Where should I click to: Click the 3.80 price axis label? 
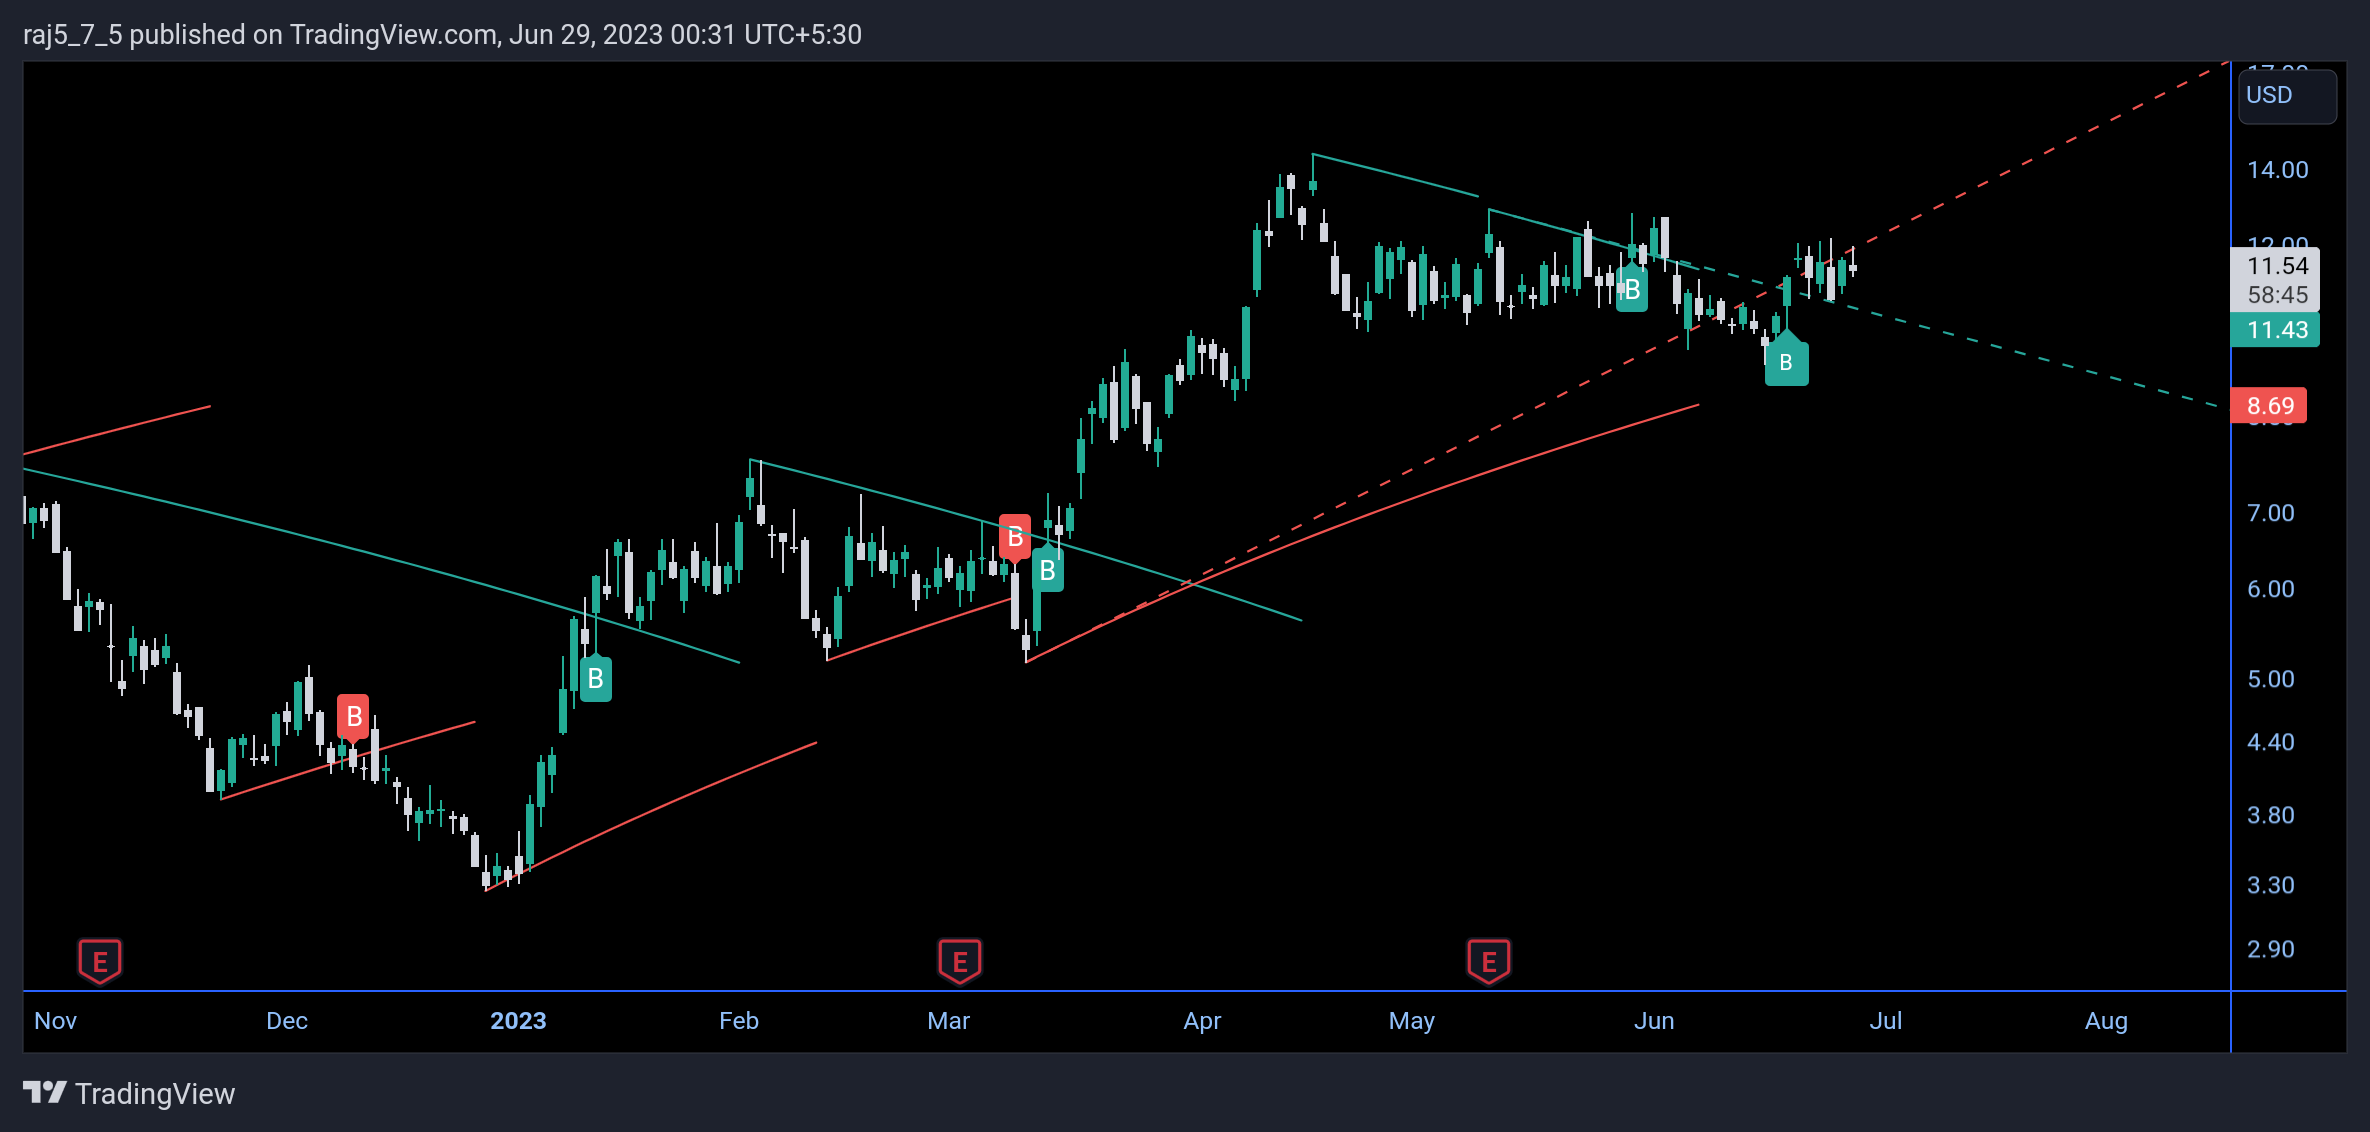tap(2271, 815)
